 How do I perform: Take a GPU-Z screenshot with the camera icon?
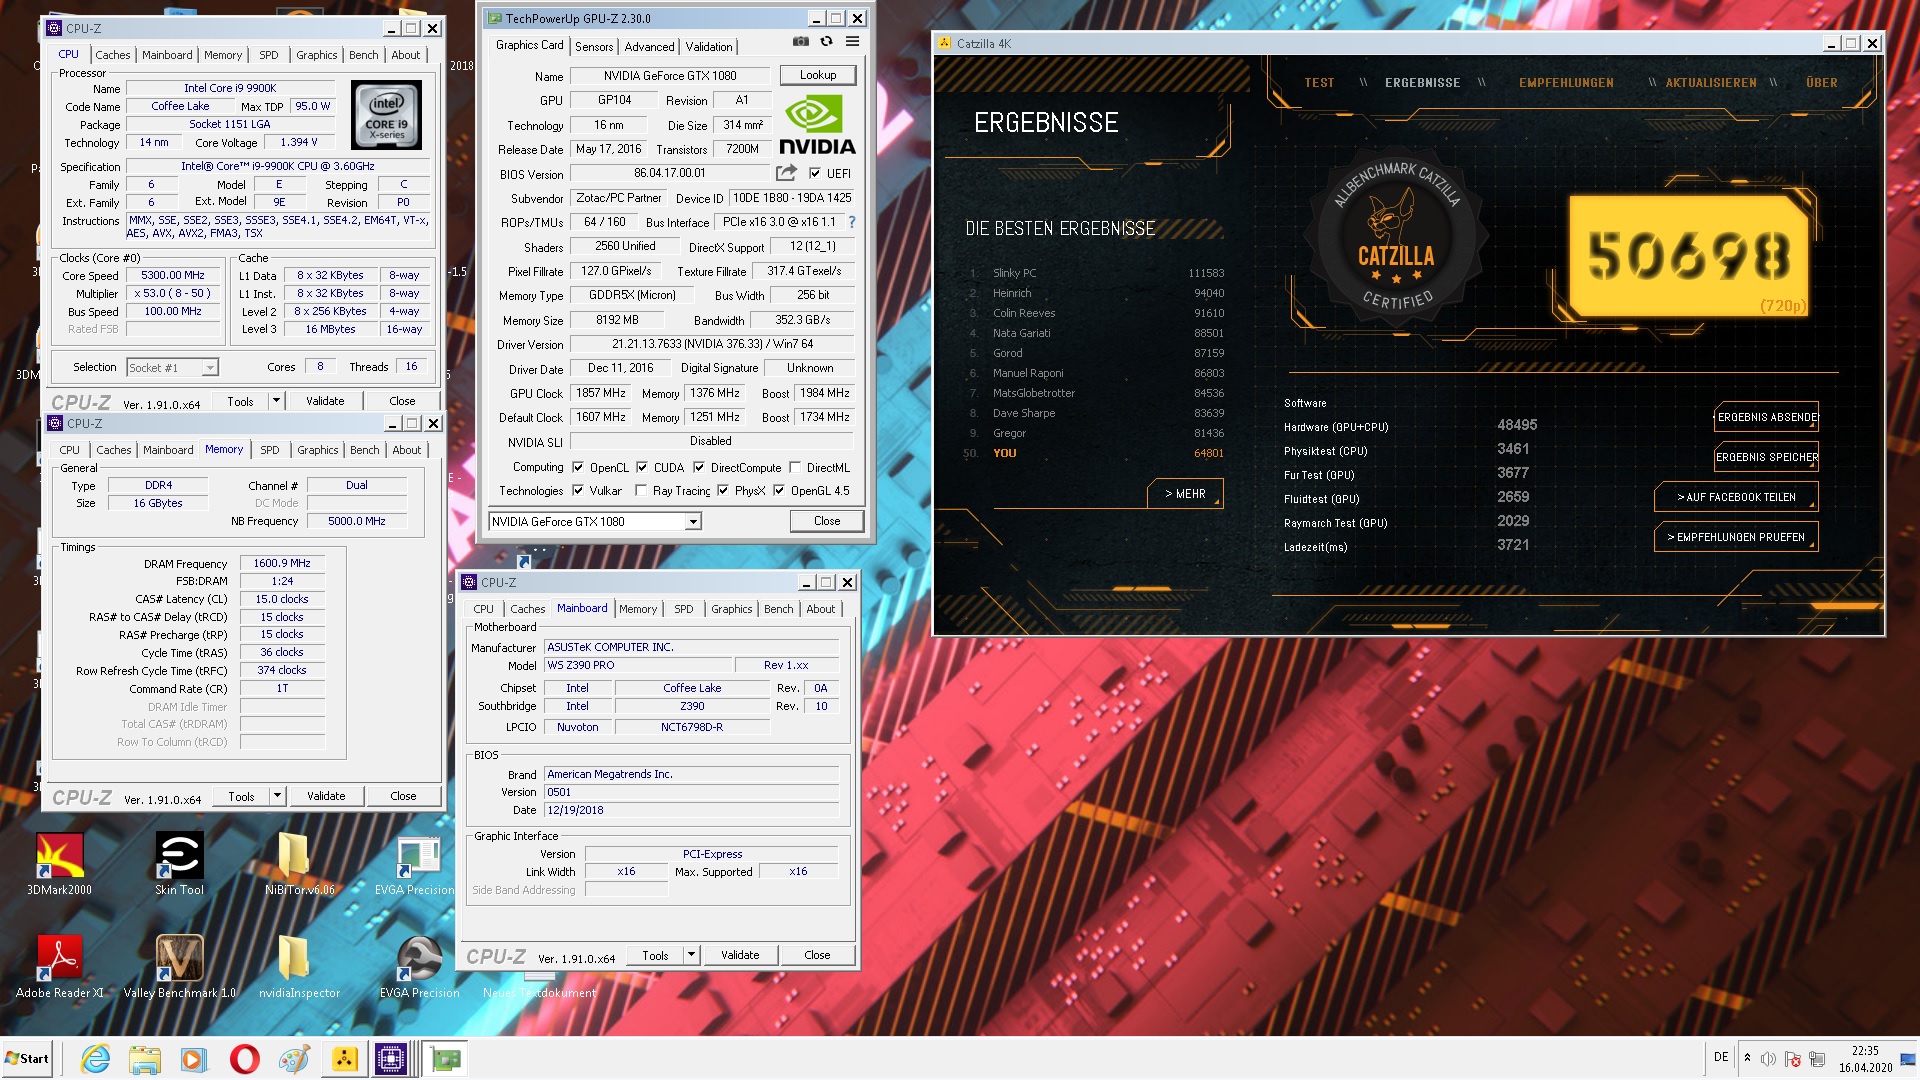point(801,42)
